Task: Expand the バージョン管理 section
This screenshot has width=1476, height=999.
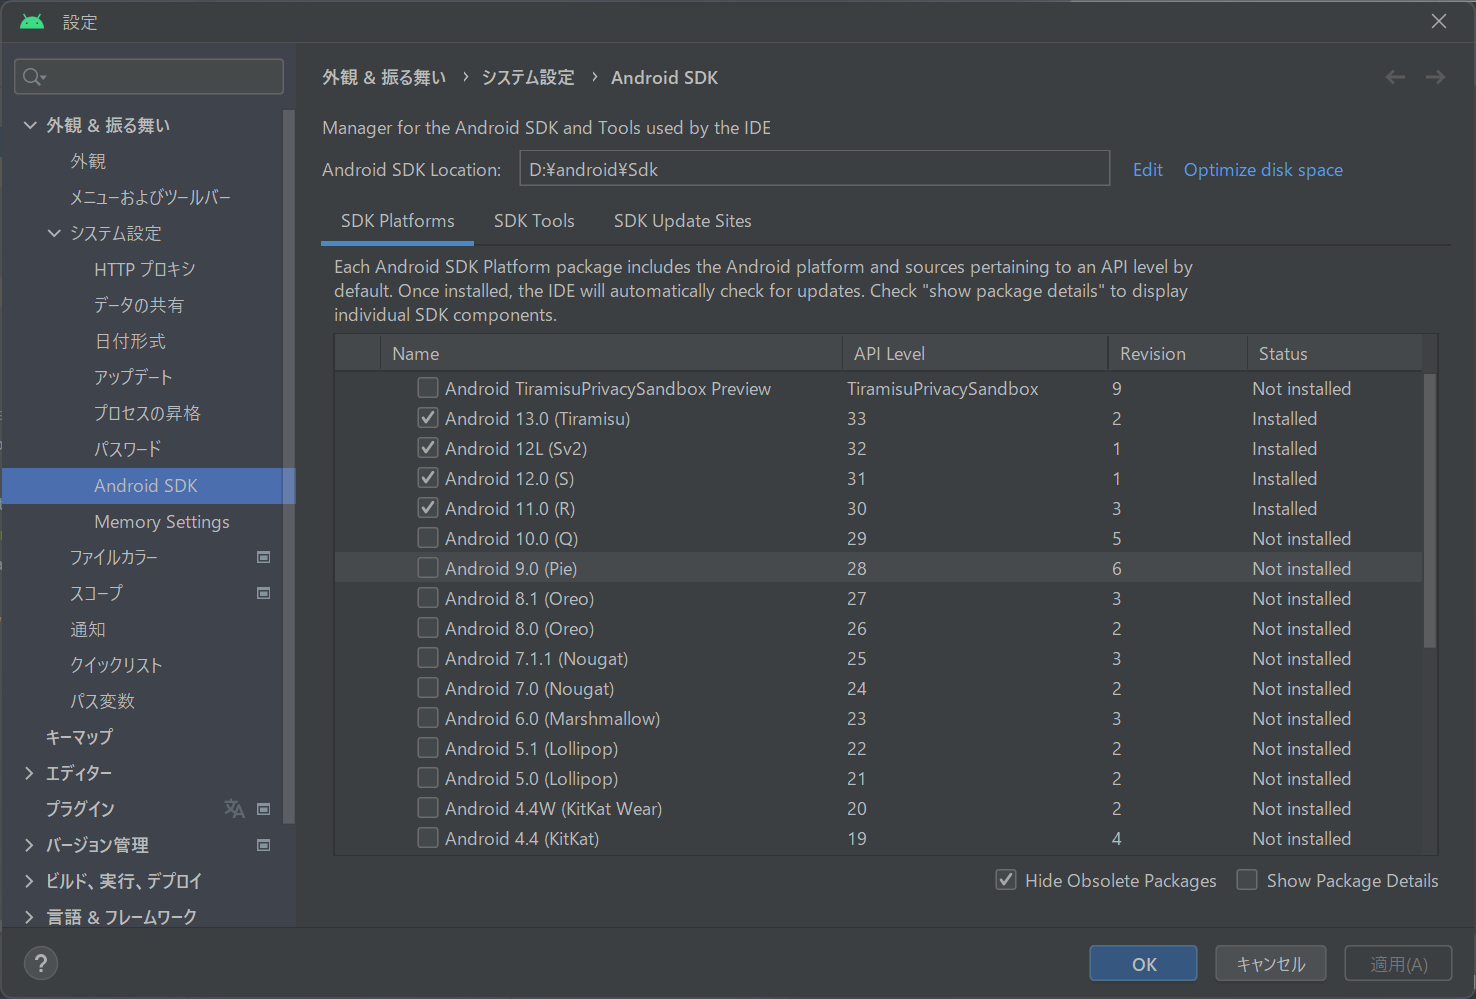Action: (29, 845)
